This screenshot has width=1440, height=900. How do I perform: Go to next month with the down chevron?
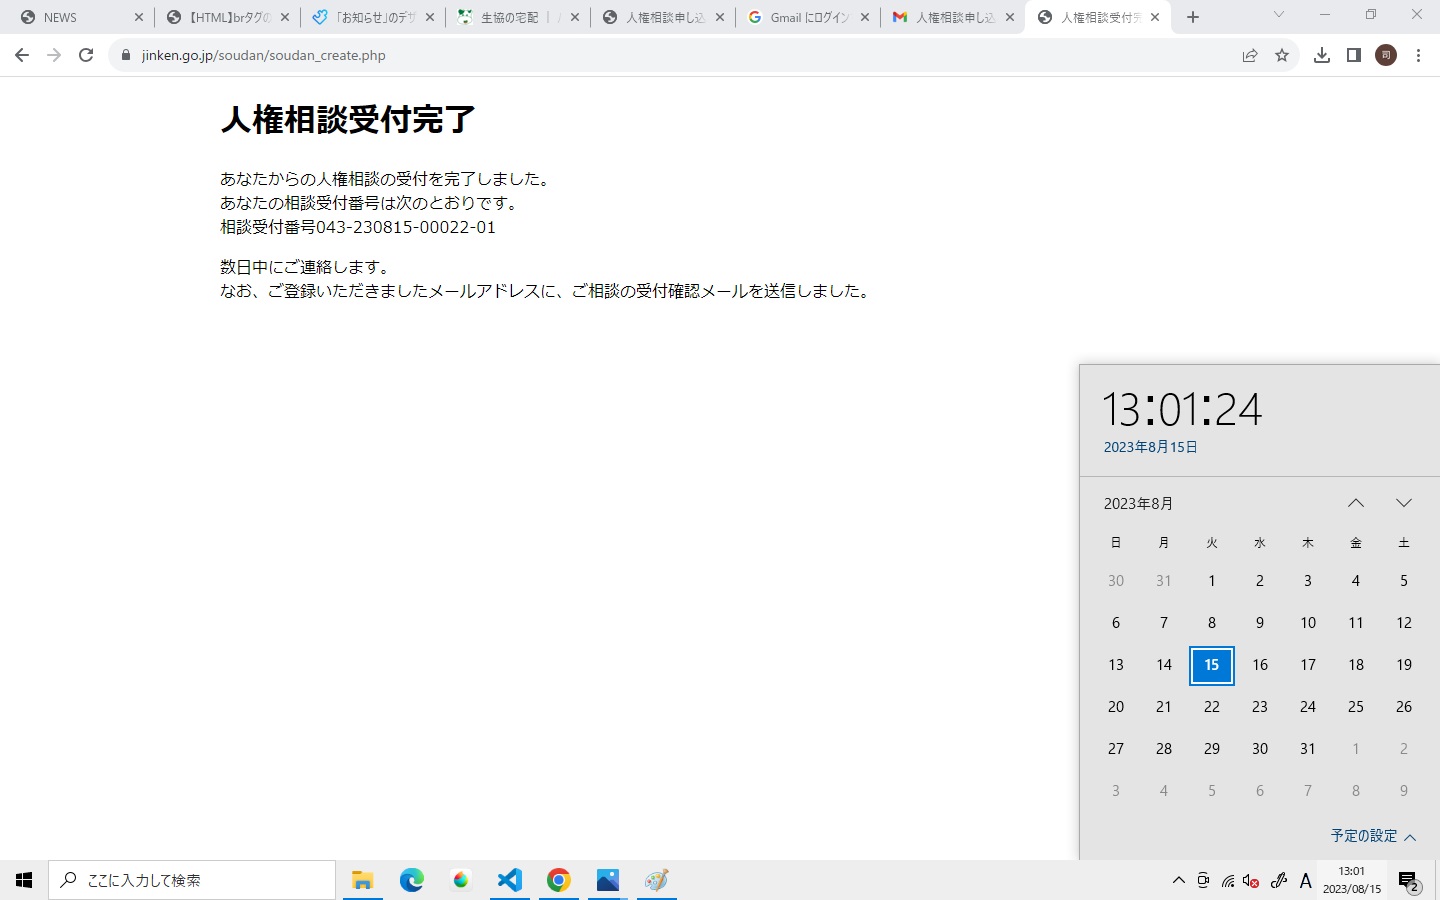1404,503
